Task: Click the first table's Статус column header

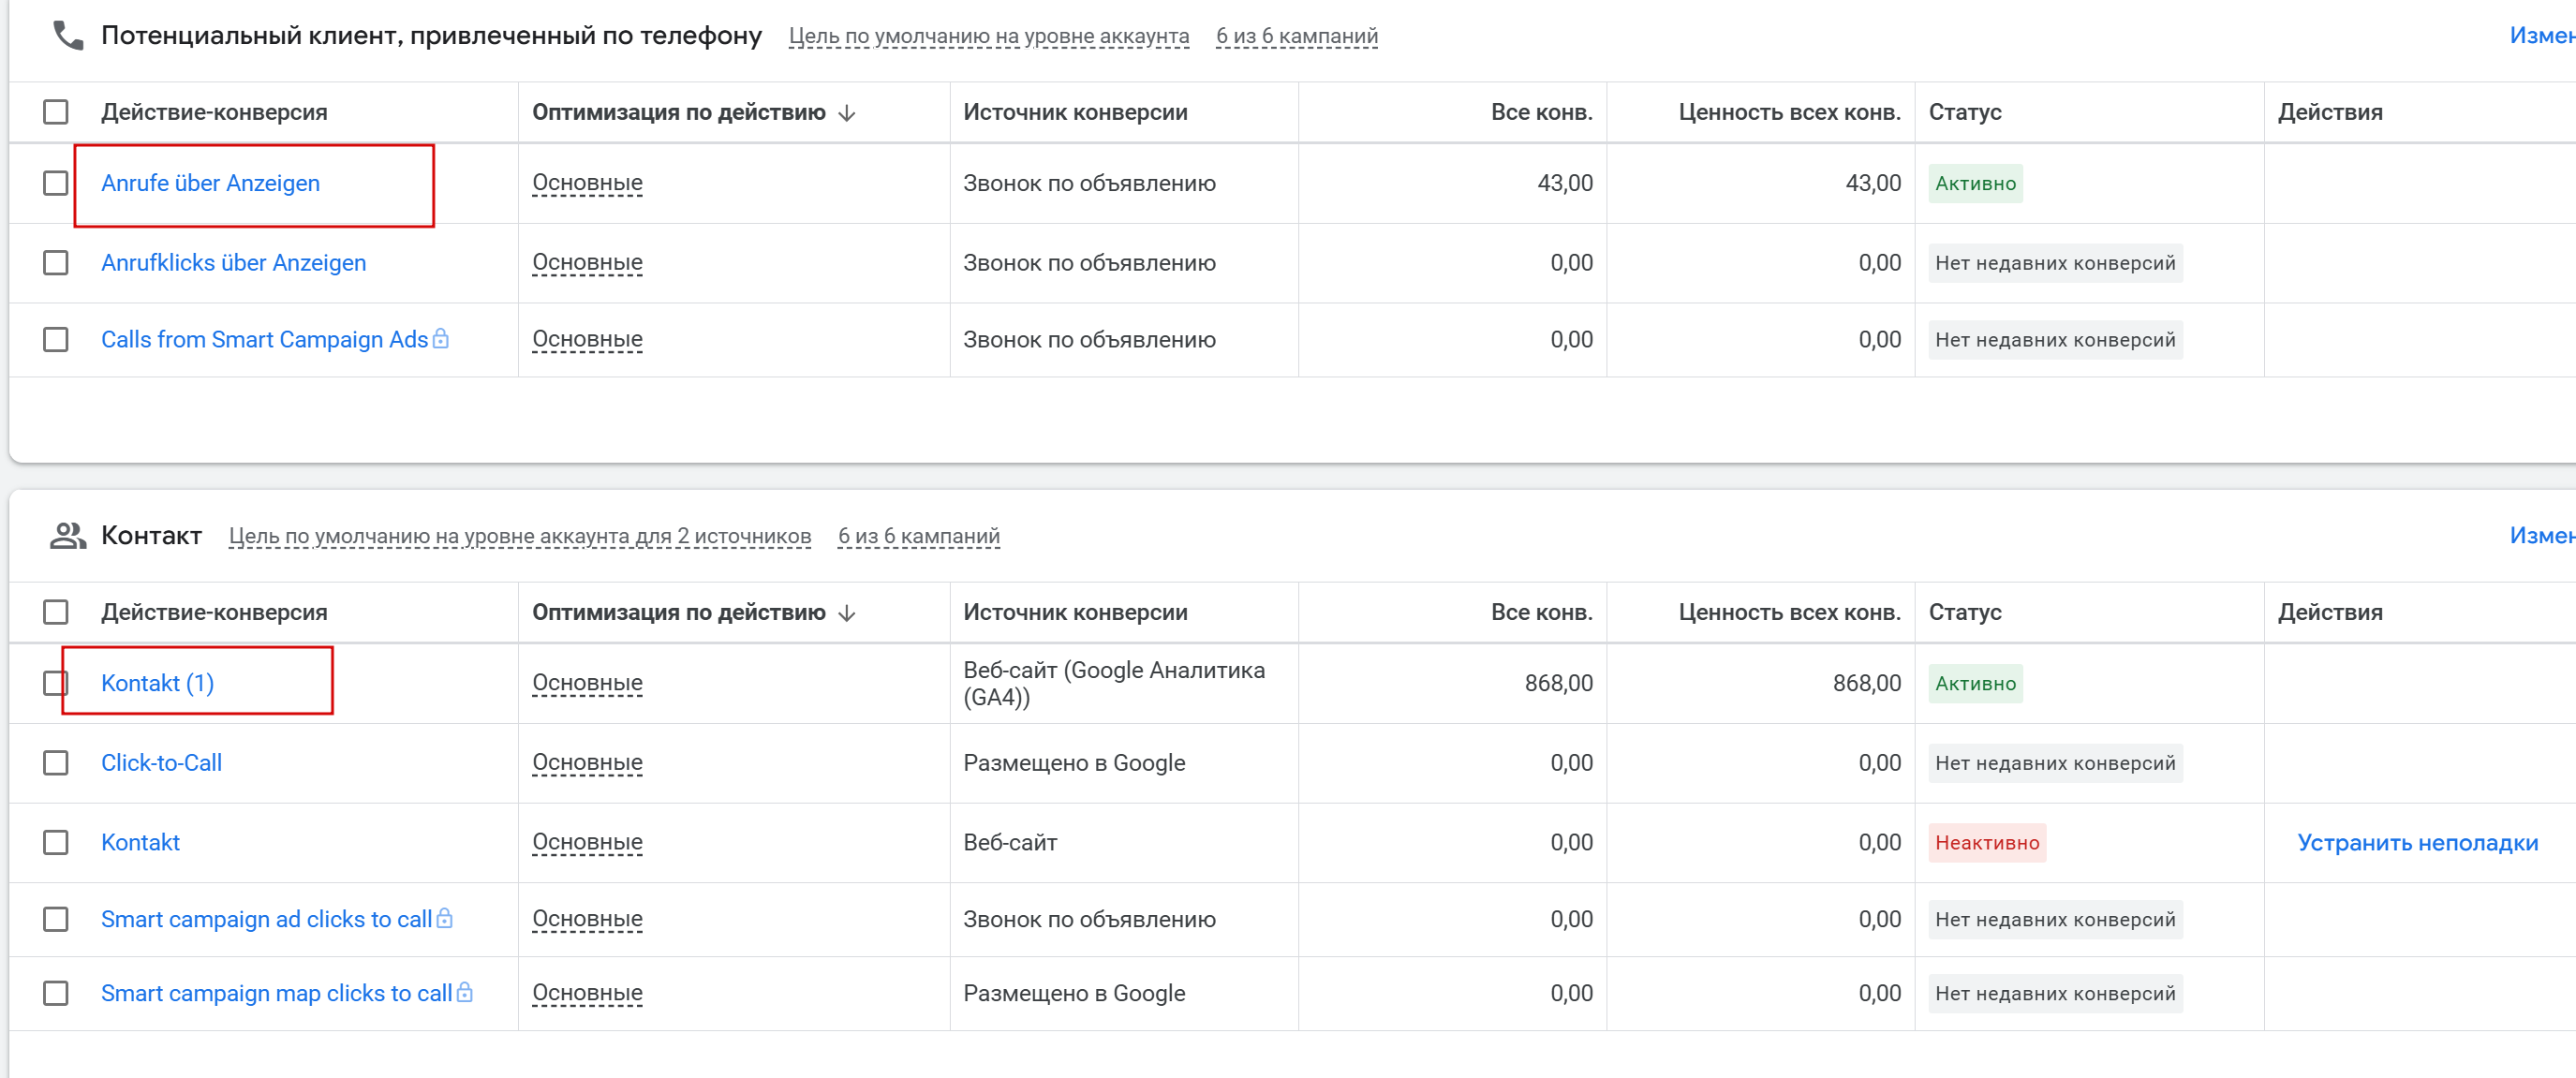Action: [1964, 112]
